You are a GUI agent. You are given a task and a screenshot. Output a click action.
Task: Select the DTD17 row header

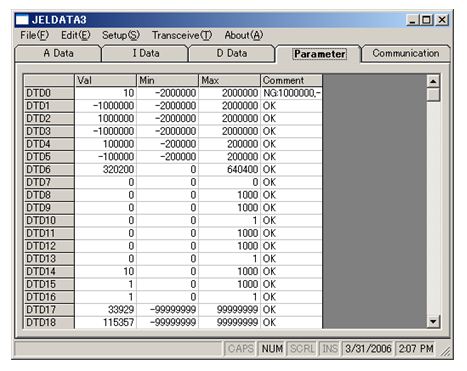pos(49,310)
